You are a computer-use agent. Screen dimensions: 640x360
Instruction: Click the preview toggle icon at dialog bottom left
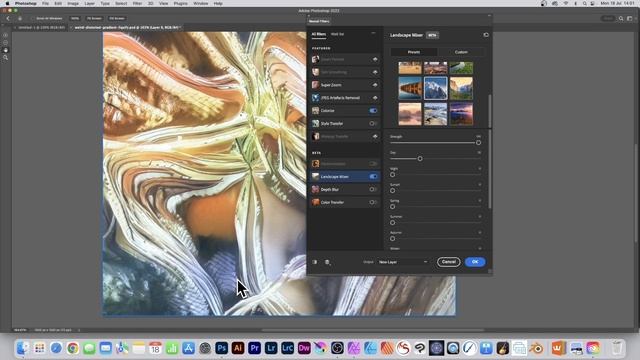tap(315, 262)
